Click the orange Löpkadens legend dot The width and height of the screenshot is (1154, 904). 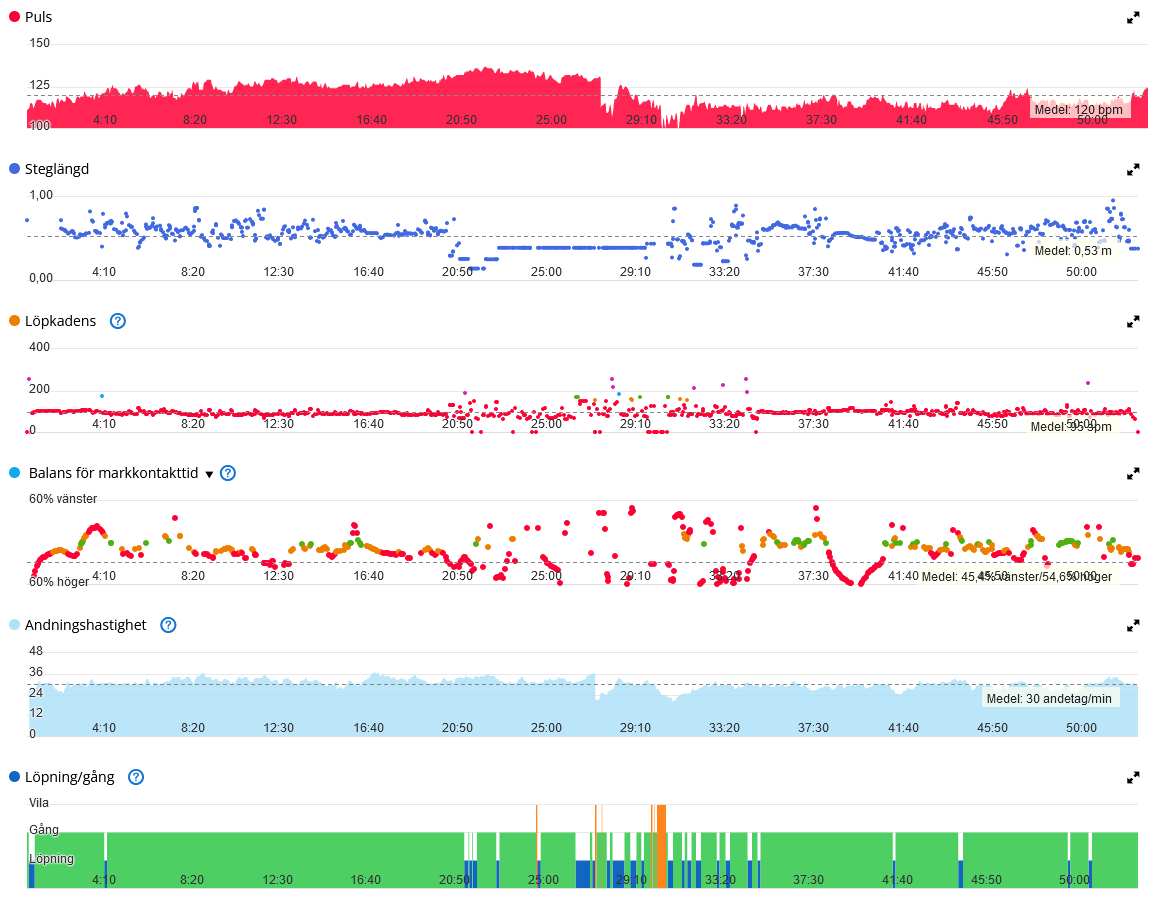click(x=14, y=321)
